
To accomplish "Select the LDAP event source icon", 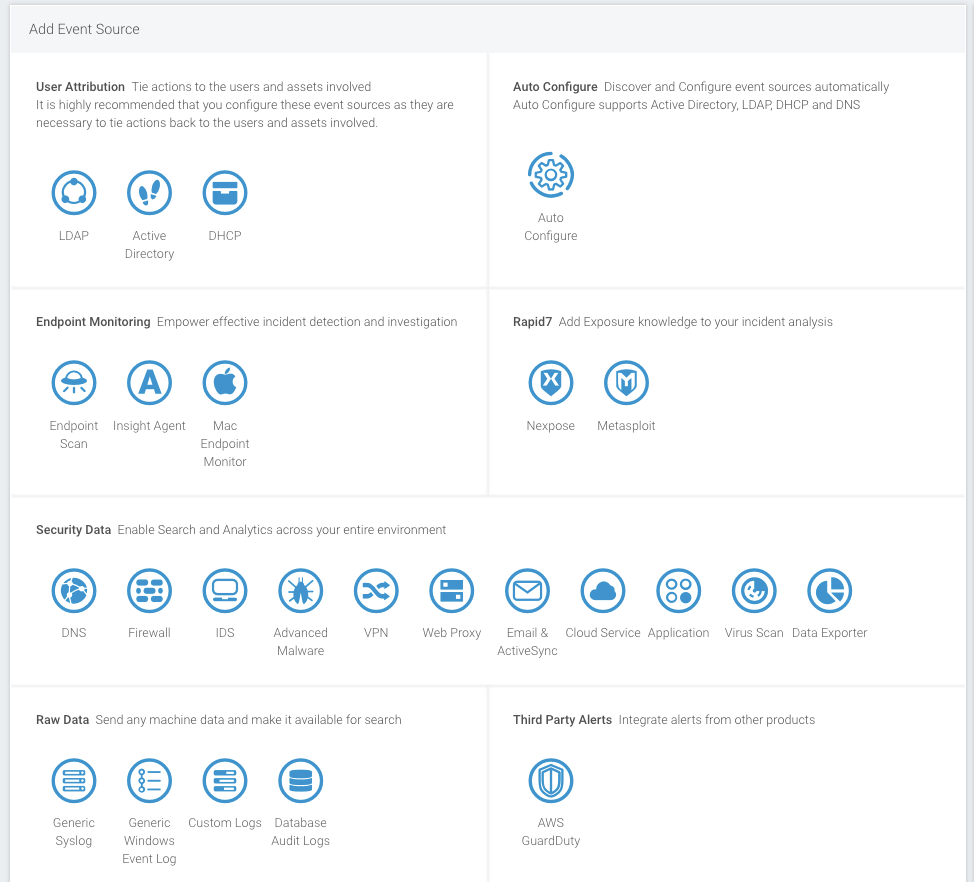I will pyautogui.click(x=74, y=193).
